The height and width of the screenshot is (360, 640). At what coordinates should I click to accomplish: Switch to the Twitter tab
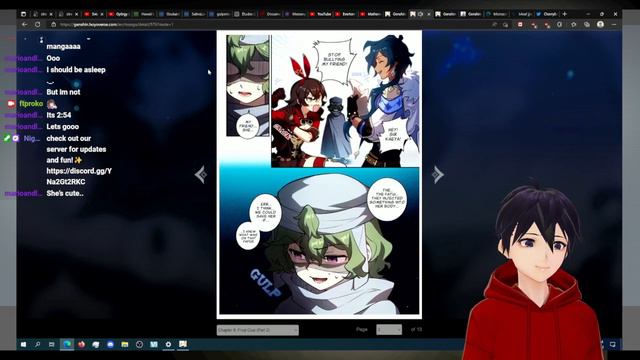click(x=547, y=14)
